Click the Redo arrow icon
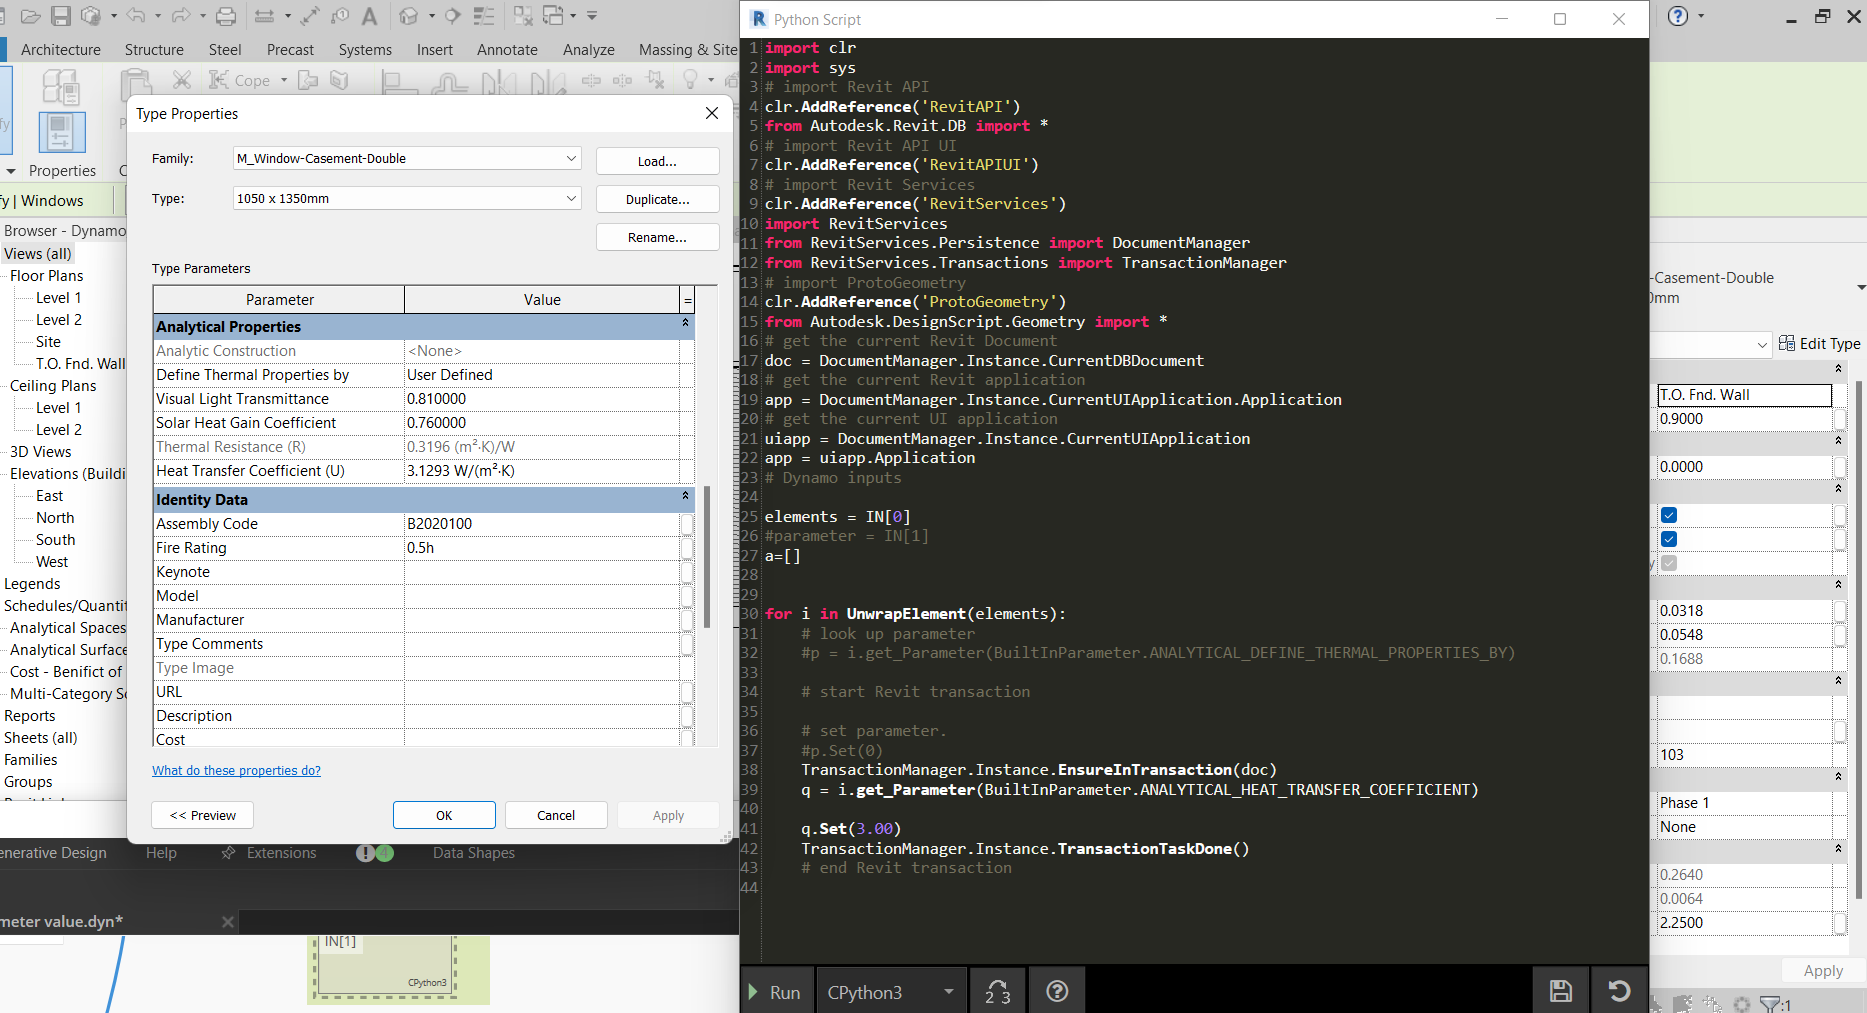1867x1013 pixels. tap(181, 16)
